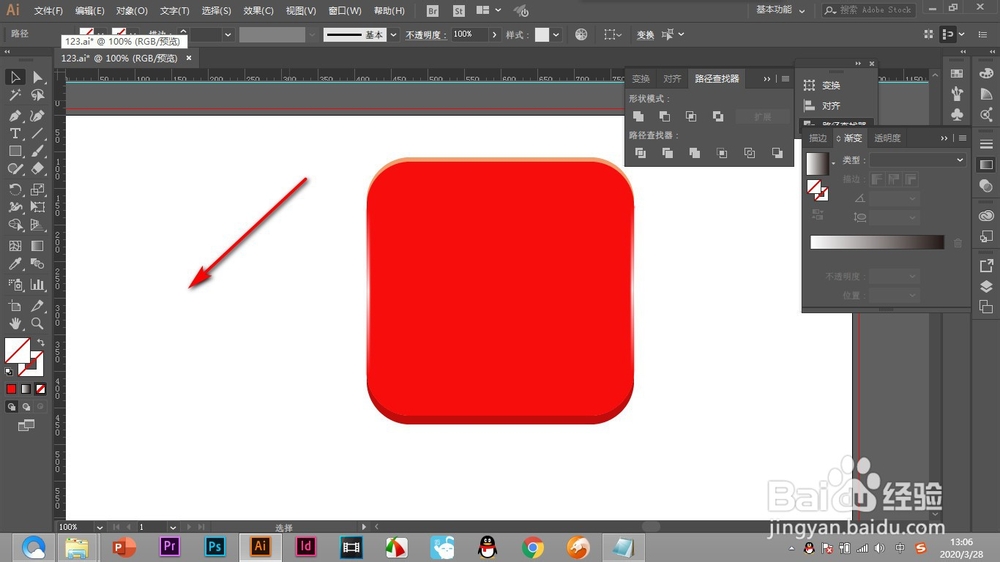The image size is (1000, 562).
Task: Select the Direct Selection tool
Action: click(38, 77)
